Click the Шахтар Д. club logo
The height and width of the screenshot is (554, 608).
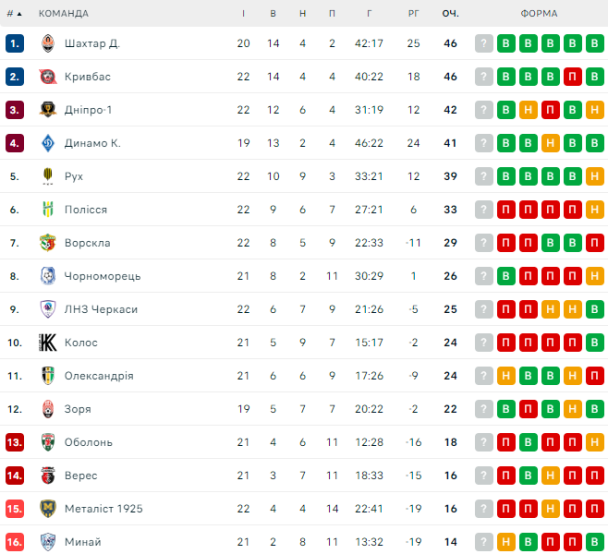pos(48,43)
